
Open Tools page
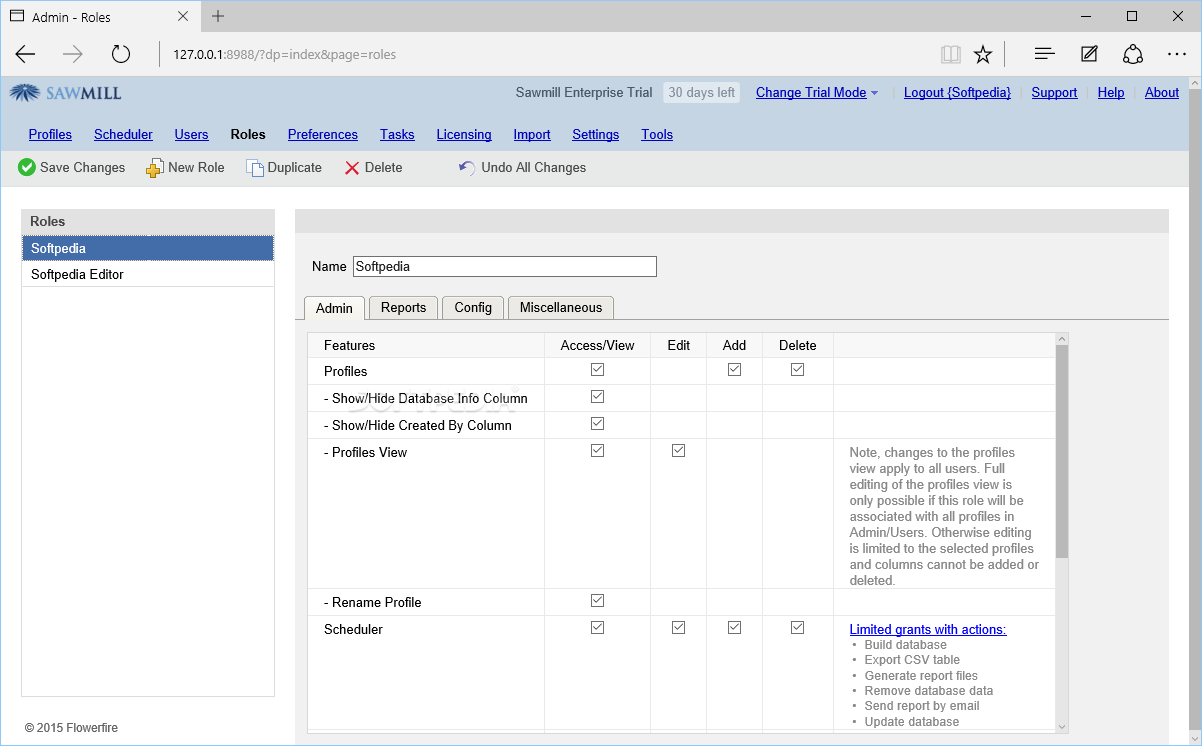click(x=657, y=135)
